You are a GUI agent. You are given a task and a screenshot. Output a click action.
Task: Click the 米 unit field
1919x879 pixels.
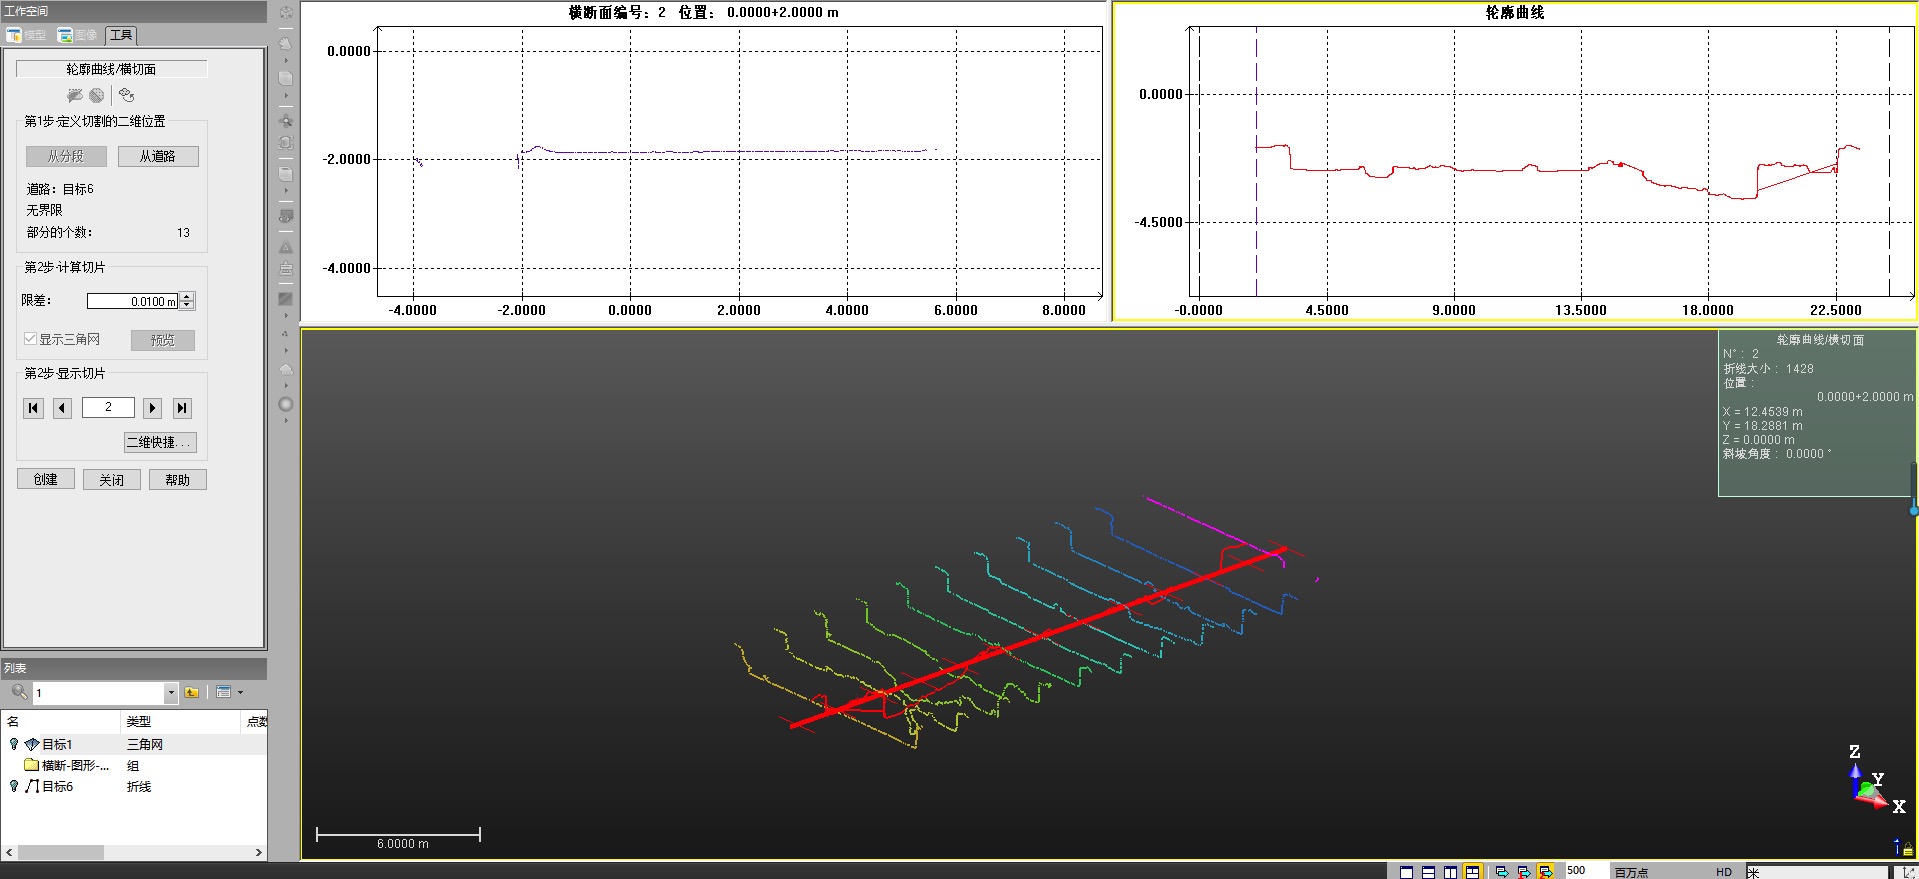(1818, 872)
